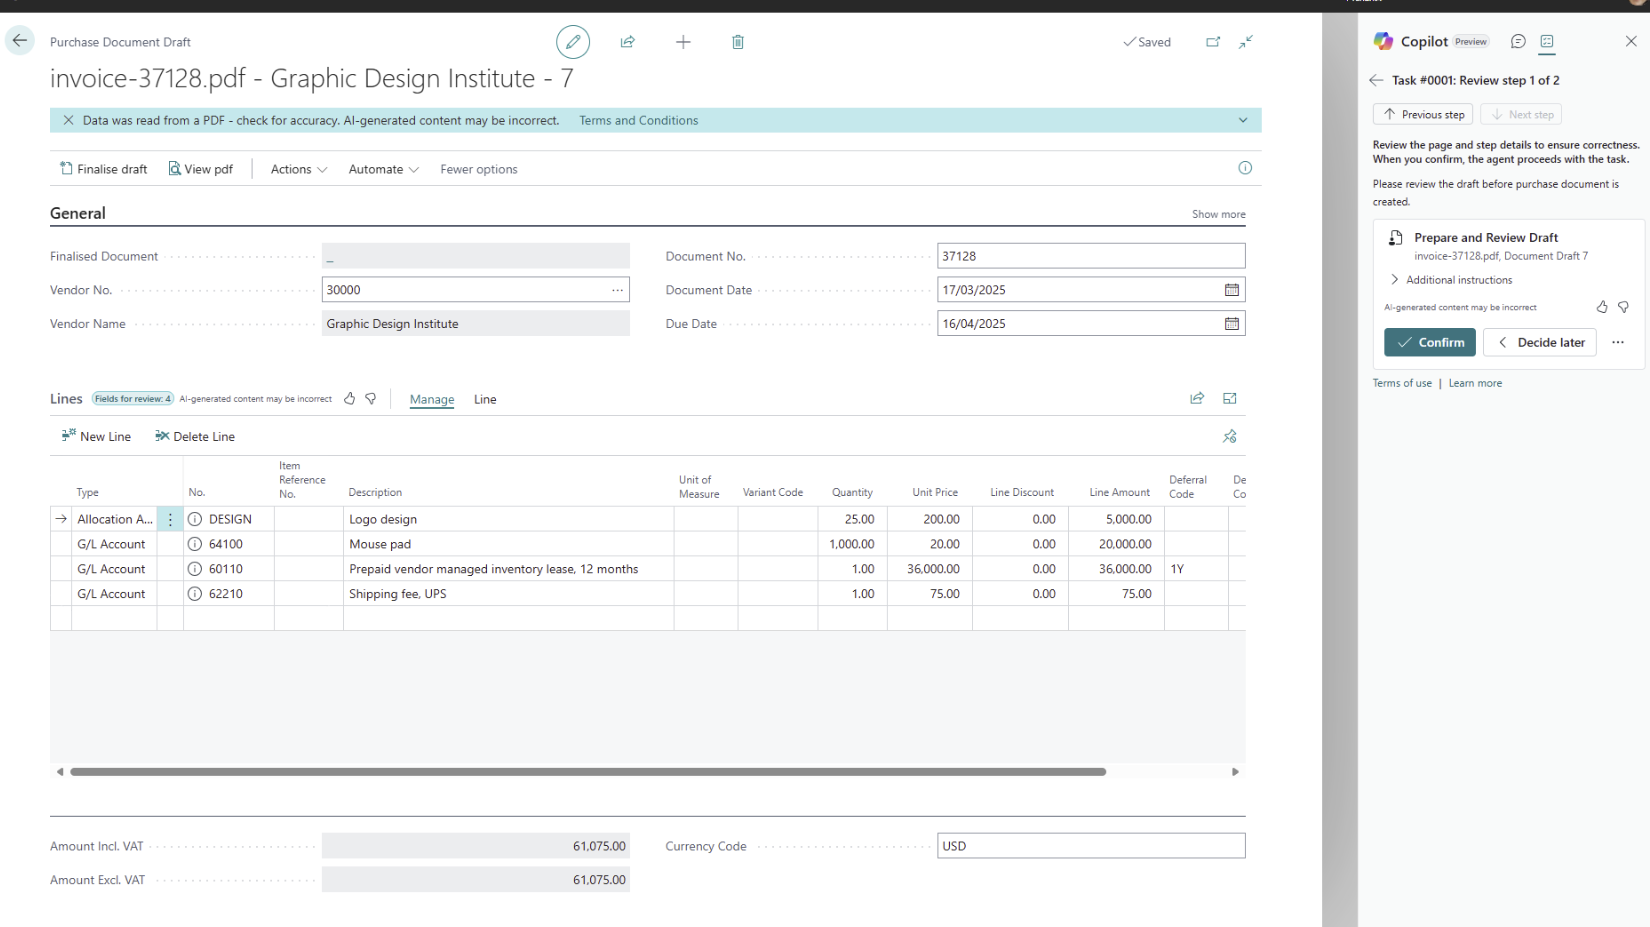The height and width of the screenshot is (927, 1650).
Task: Confirm the draft review step
Action: [1430, 342]
